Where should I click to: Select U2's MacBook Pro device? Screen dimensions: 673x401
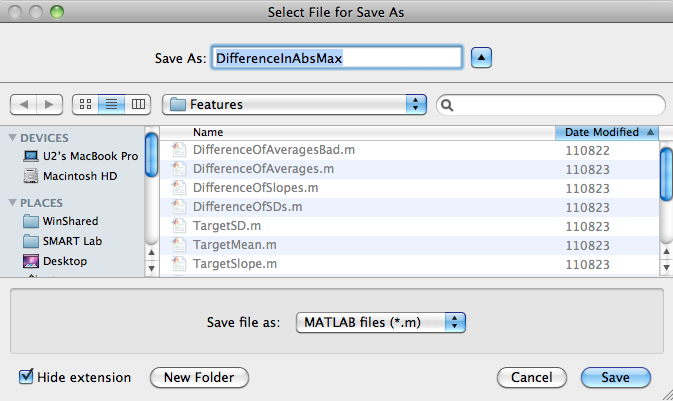[80, 156]
